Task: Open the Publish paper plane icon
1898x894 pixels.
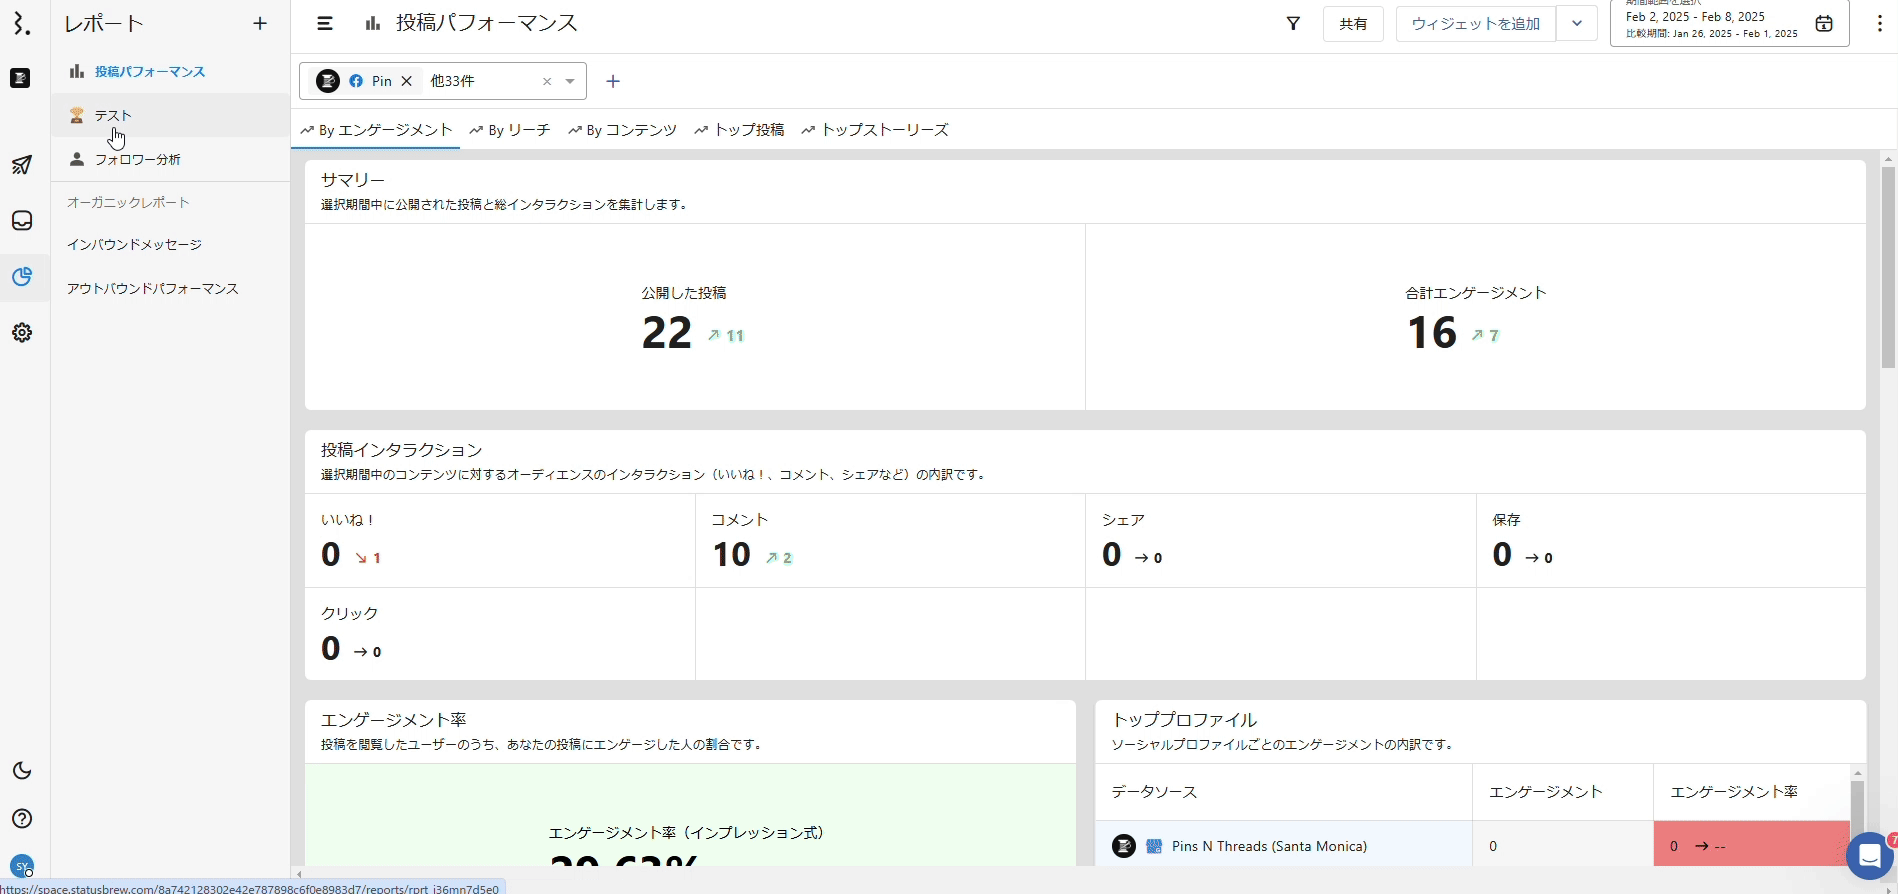Action: [x=22, y=165]
